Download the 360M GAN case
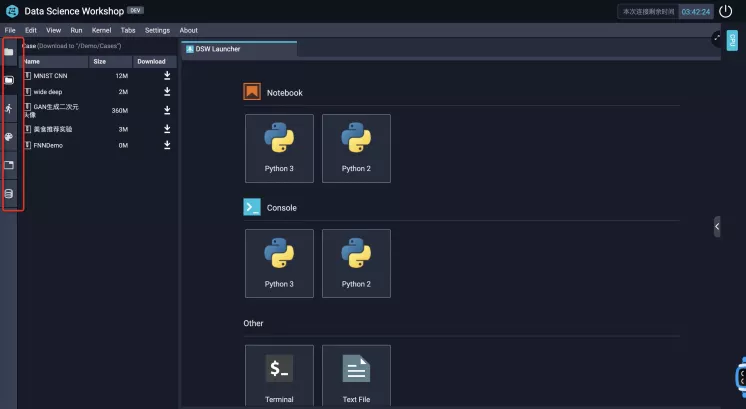 (x=167, y=110)
